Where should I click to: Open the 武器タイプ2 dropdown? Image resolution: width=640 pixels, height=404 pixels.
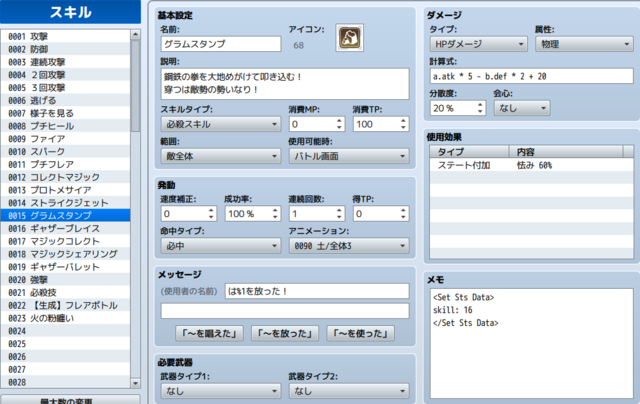[349, 391]
